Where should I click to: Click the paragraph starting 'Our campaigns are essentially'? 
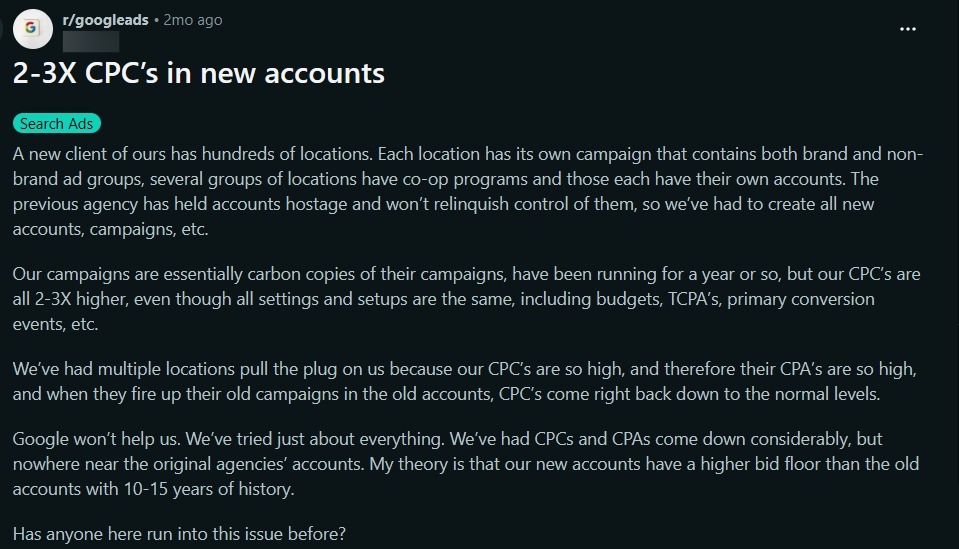coord(467,299)
